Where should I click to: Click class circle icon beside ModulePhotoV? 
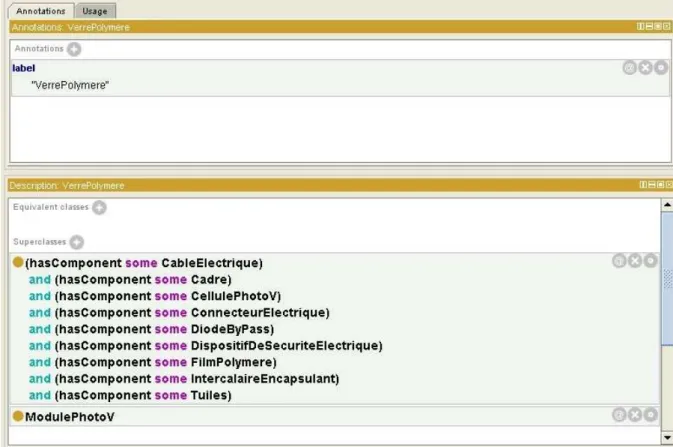click(x=18, y=416)
